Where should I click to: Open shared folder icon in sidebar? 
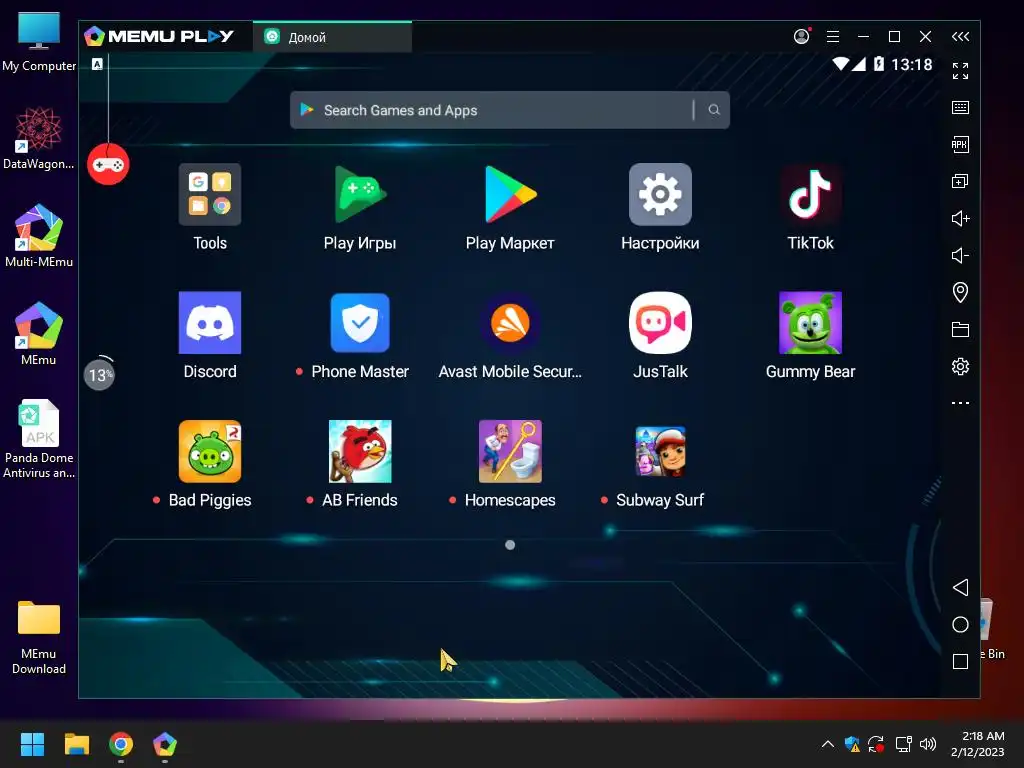pos(960,329)
